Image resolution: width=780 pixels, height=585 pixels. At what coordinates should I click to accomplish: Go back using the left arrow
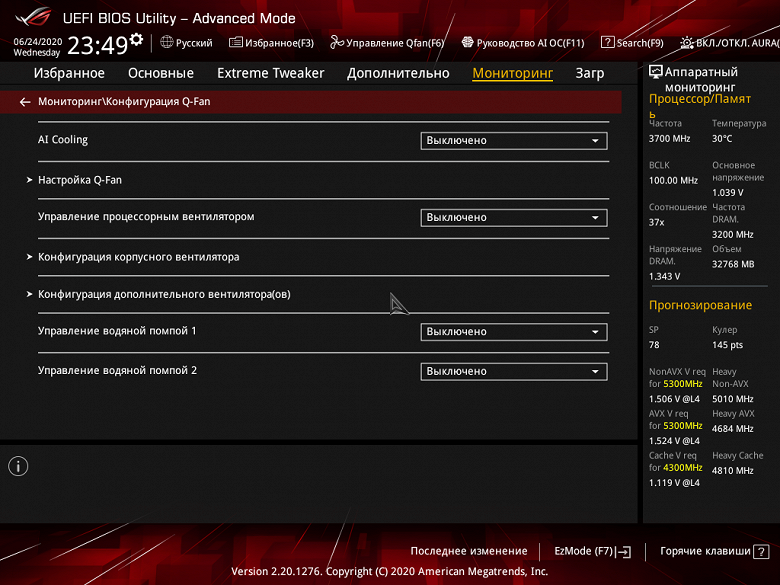(x=25, y=101)
